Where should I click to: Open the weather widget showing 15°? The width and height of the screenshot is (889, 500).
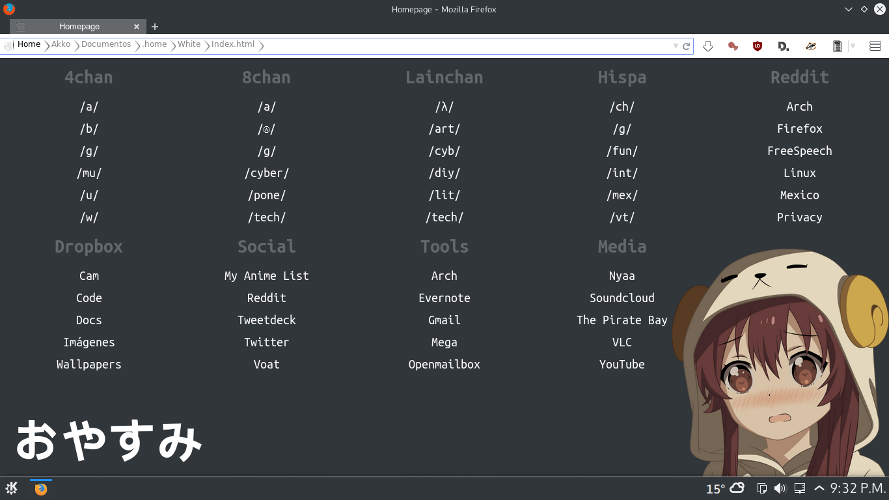coord(725,488)
